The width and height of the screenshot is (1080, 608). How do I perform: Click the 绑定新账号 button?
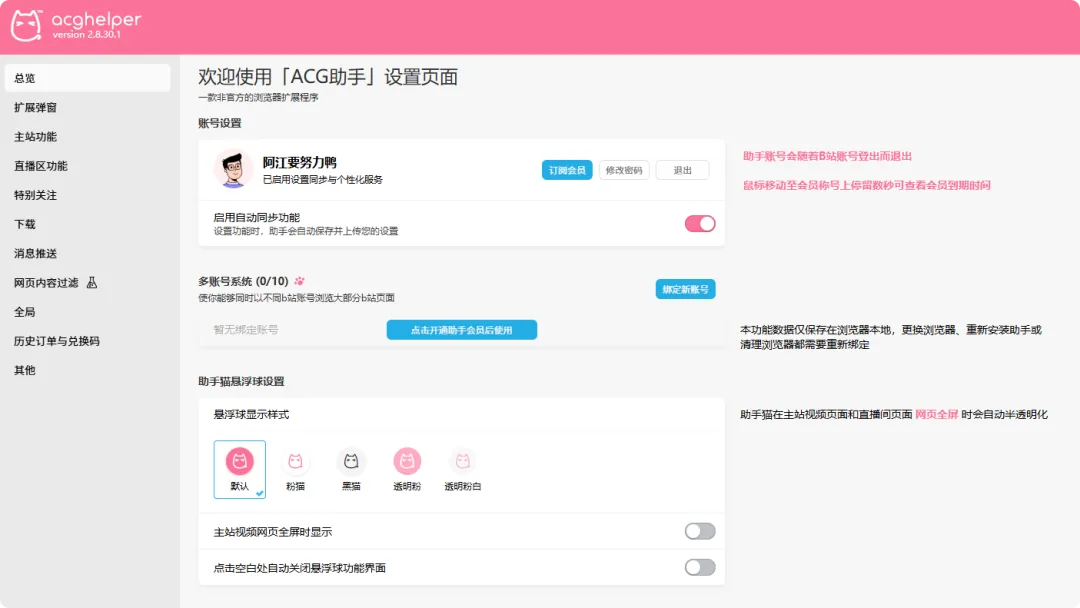click(685, 289)
